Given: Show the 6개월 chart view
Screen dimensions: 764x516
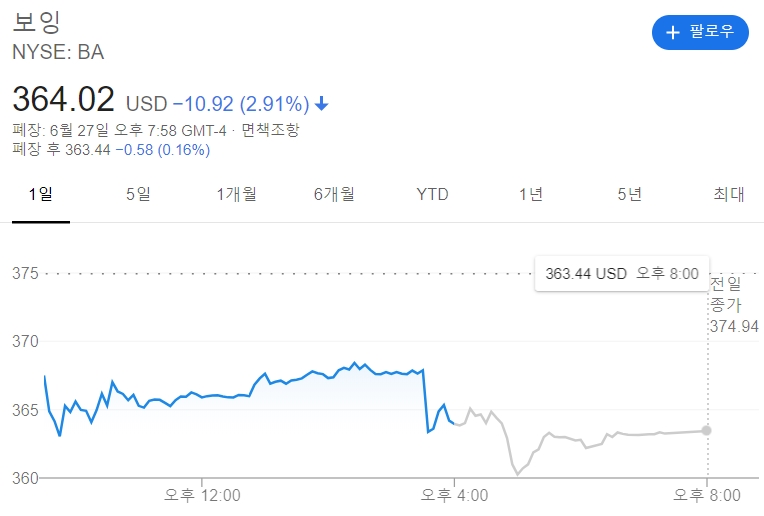Looking at the screenshot, I should pos(334,194).
